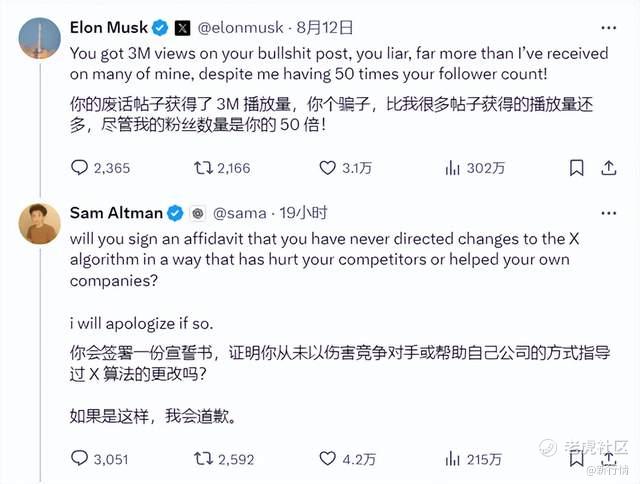The image size is (640, 484).
Task: Open the @sama handle link
Action: pyautogui.click(x=240, y=213)
